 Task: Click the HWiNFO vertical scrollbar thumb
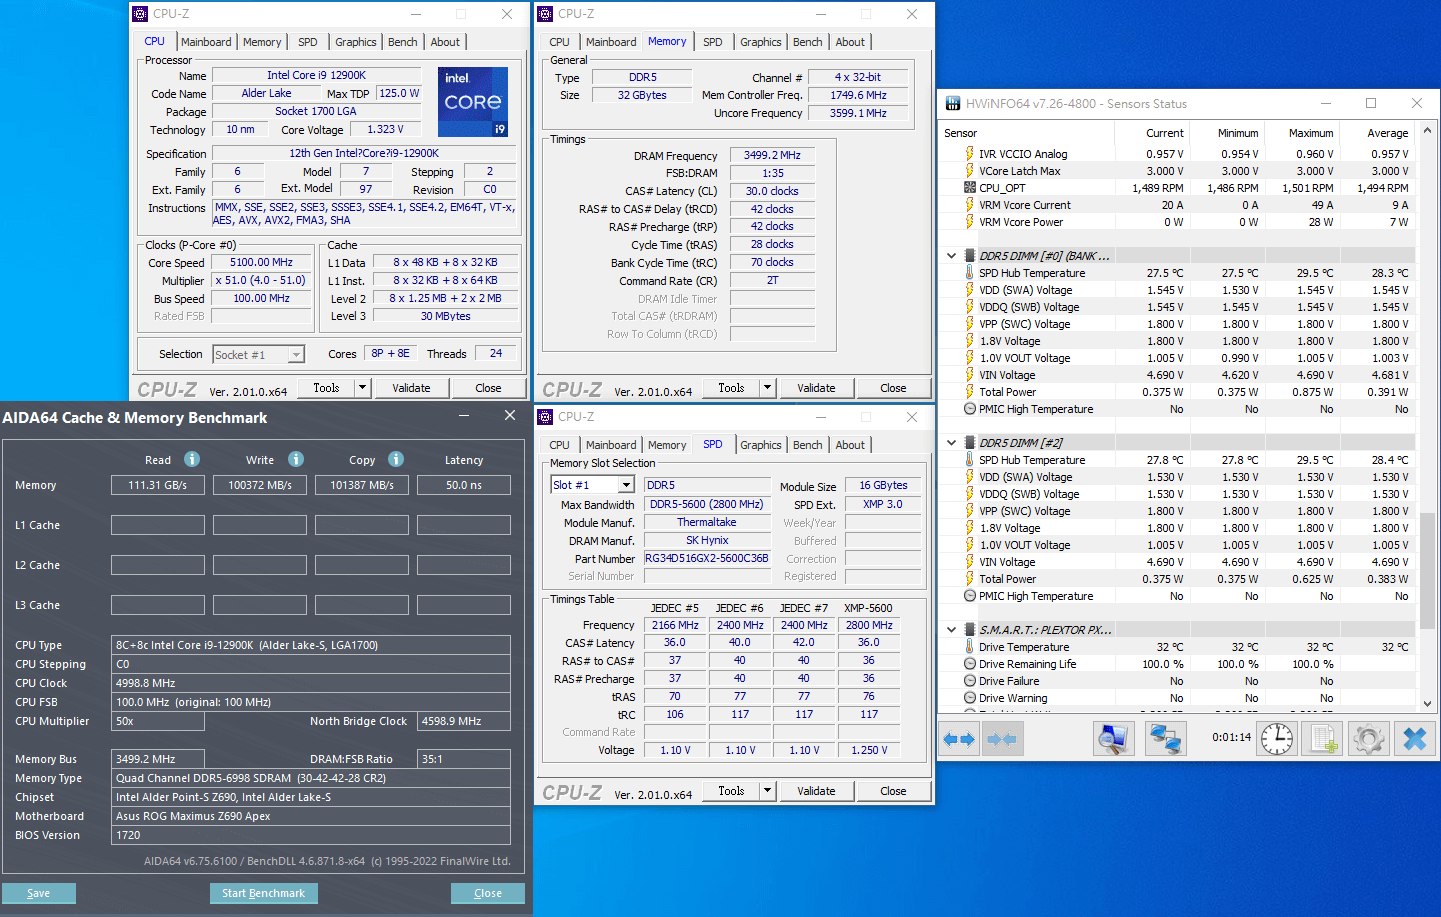(1427, 571)
